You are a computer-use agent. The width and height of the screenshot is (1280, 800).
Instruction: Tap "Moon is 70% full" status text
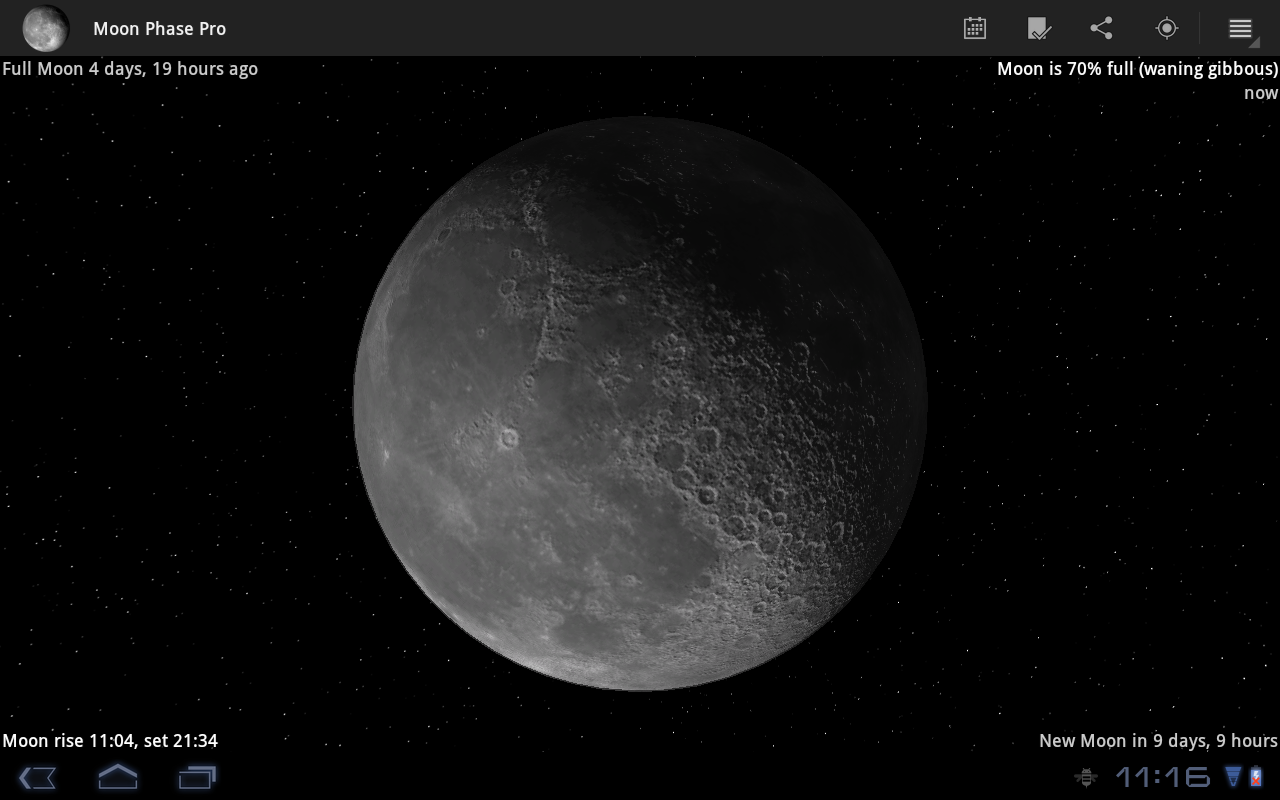(1137, 69)
